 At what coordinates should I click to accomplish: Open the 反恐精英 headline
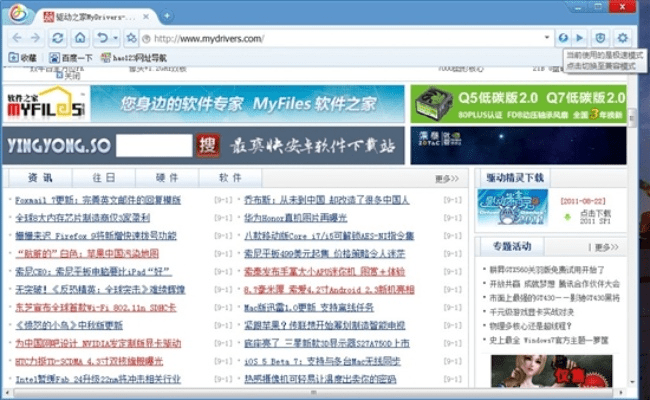pos(100,289)
